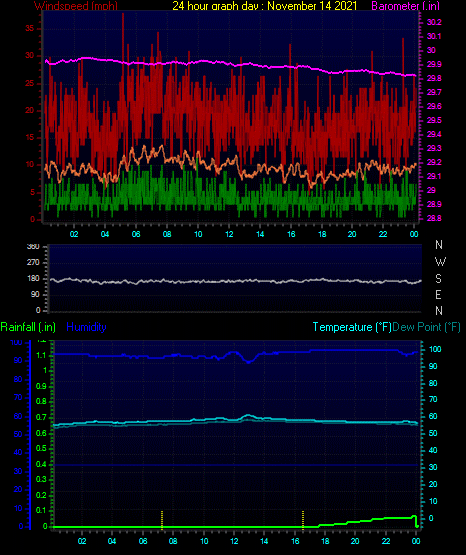Click the humidity dip near 13 hours
Screen dimensions: 466x555
[248, 361]
